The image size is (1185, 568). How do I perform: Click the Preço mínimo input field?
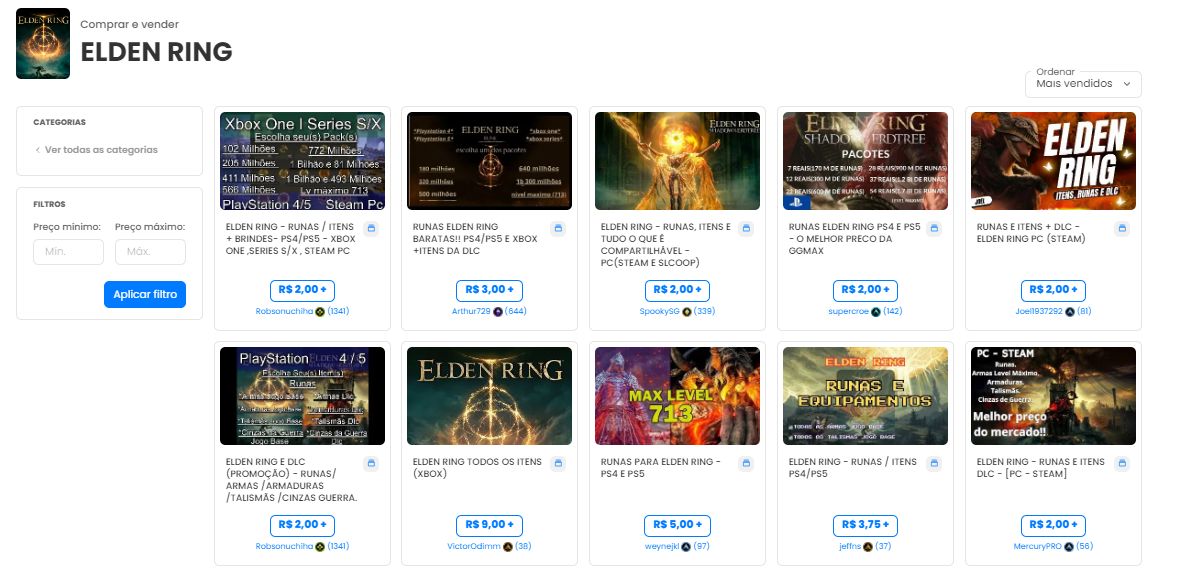click(68, 252)
